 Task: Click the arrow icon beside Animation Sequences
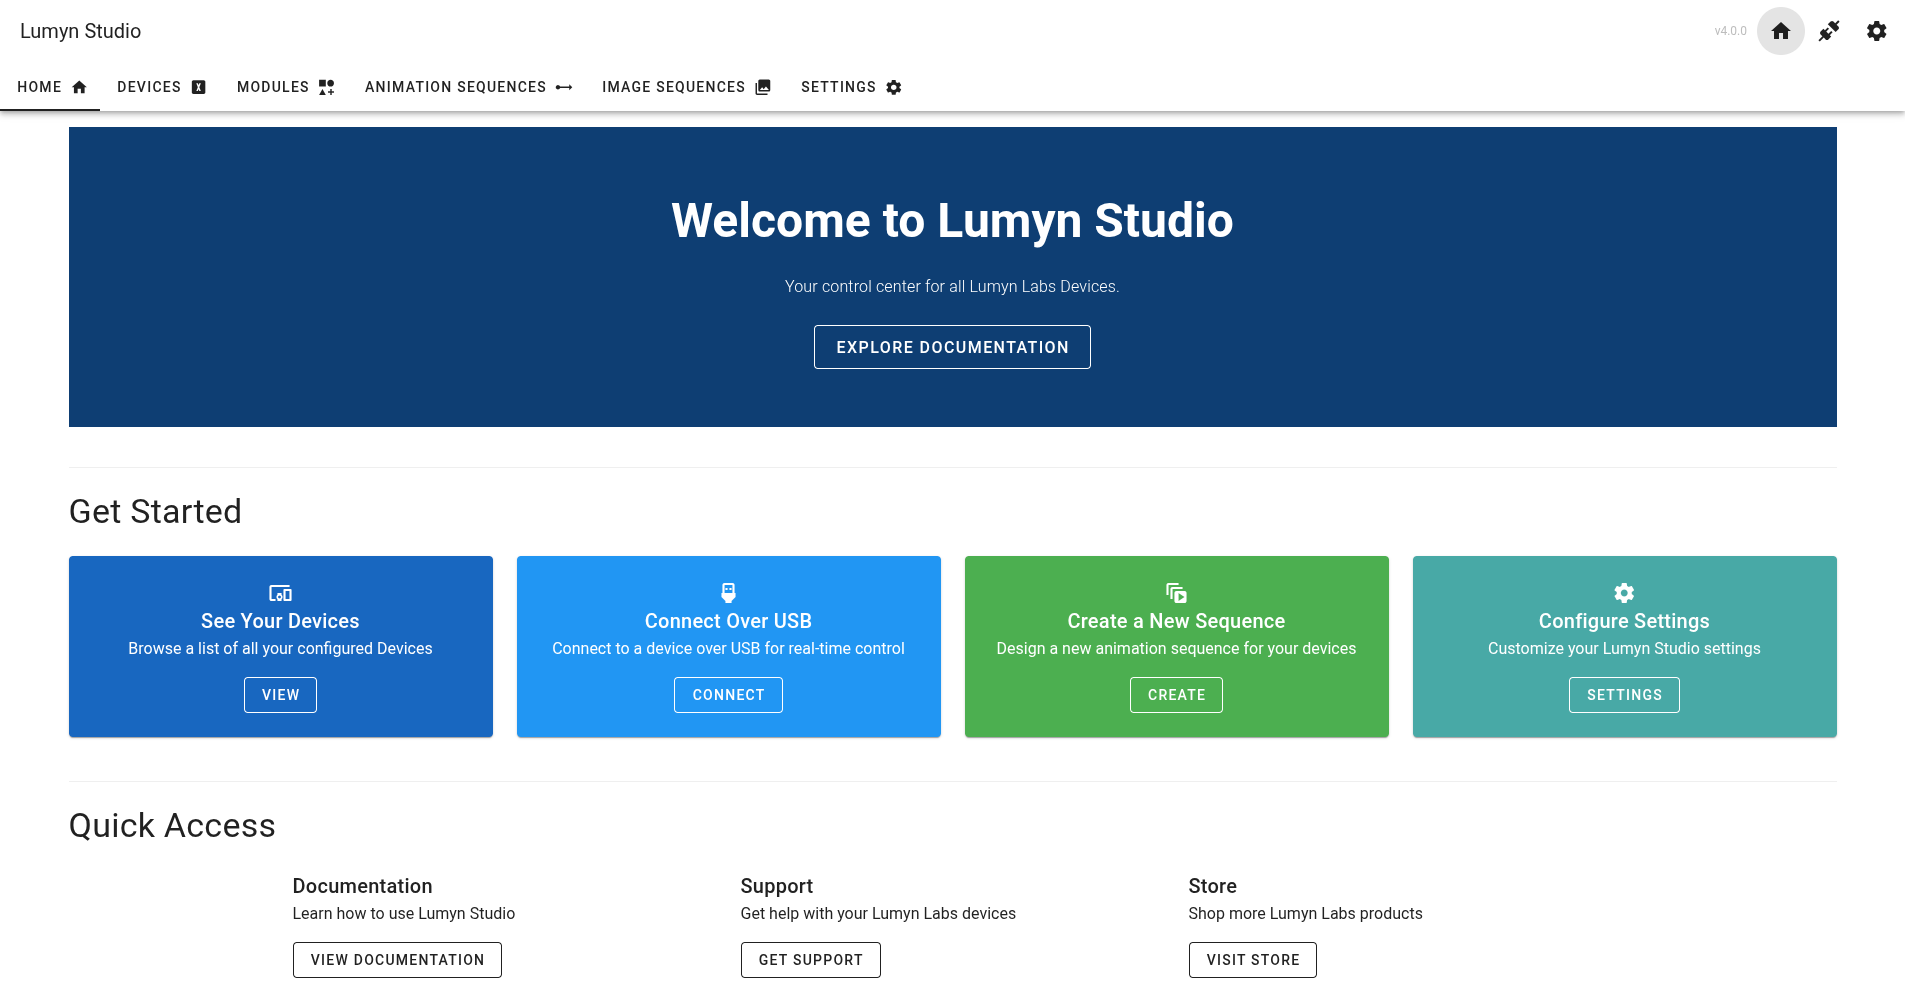tap(564, 87)
